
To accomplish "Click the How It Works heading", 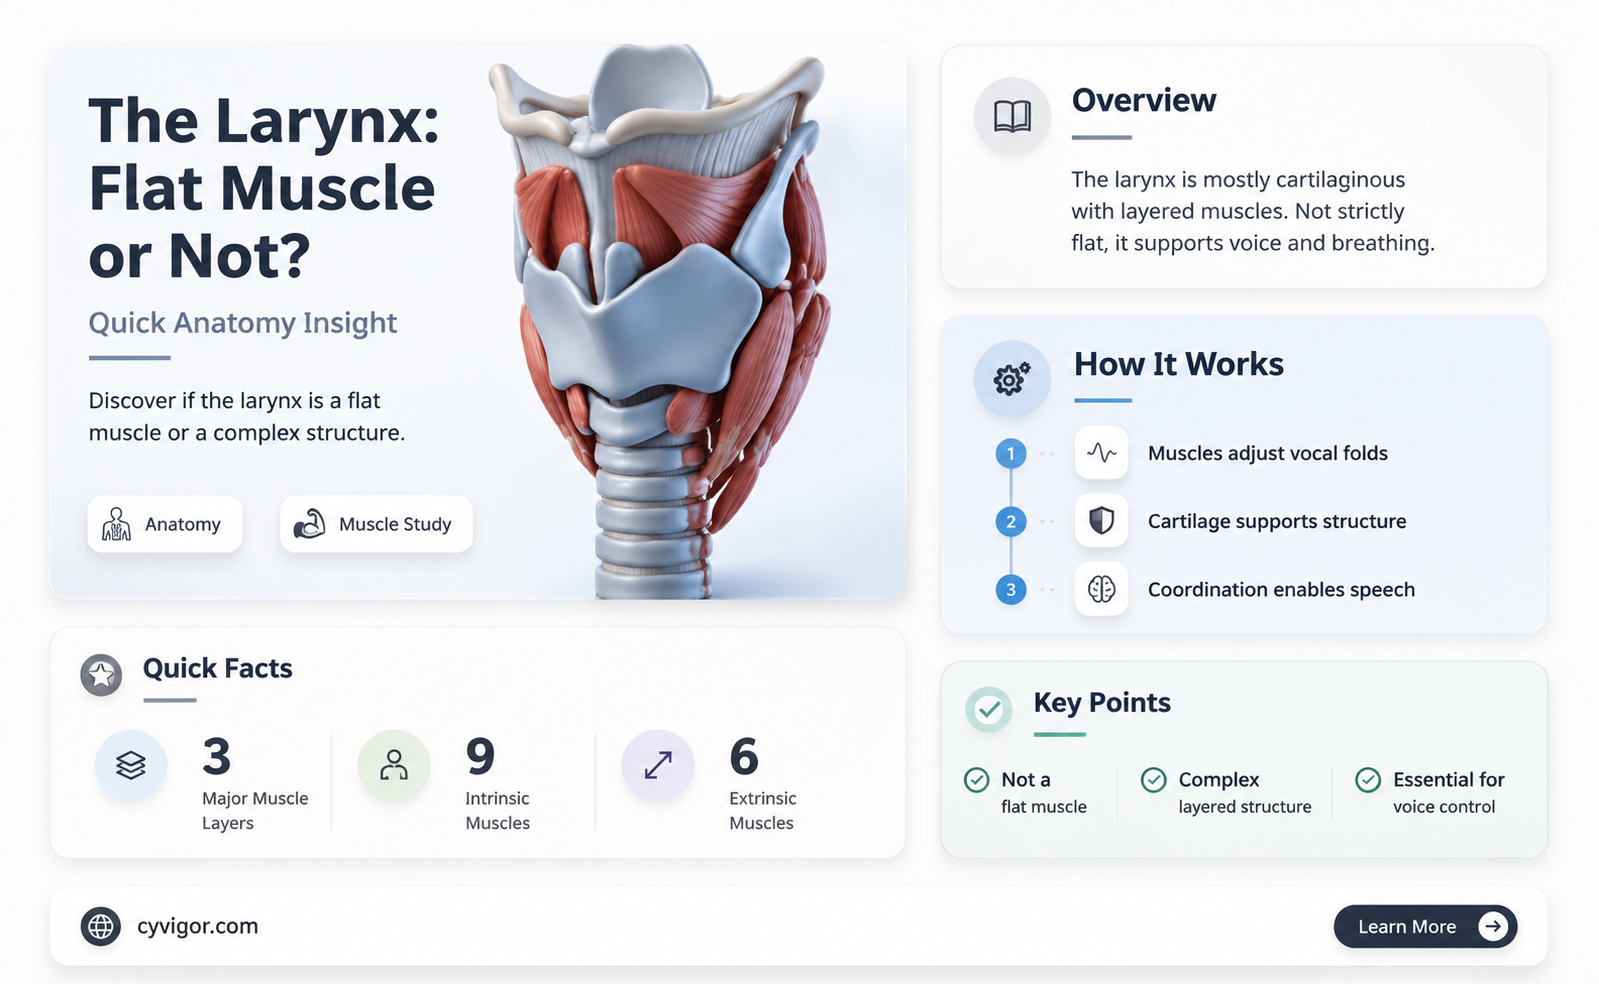I will coord(1179,364).
